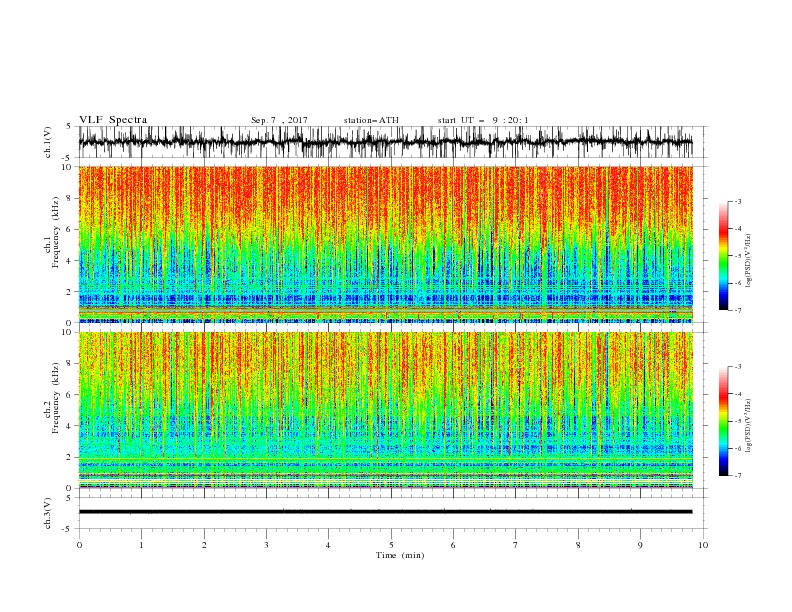Click the "-3" label on ch.2 colorbar
Image resolution: width=792 pixels, height=612 pixels.
(737, 367)
